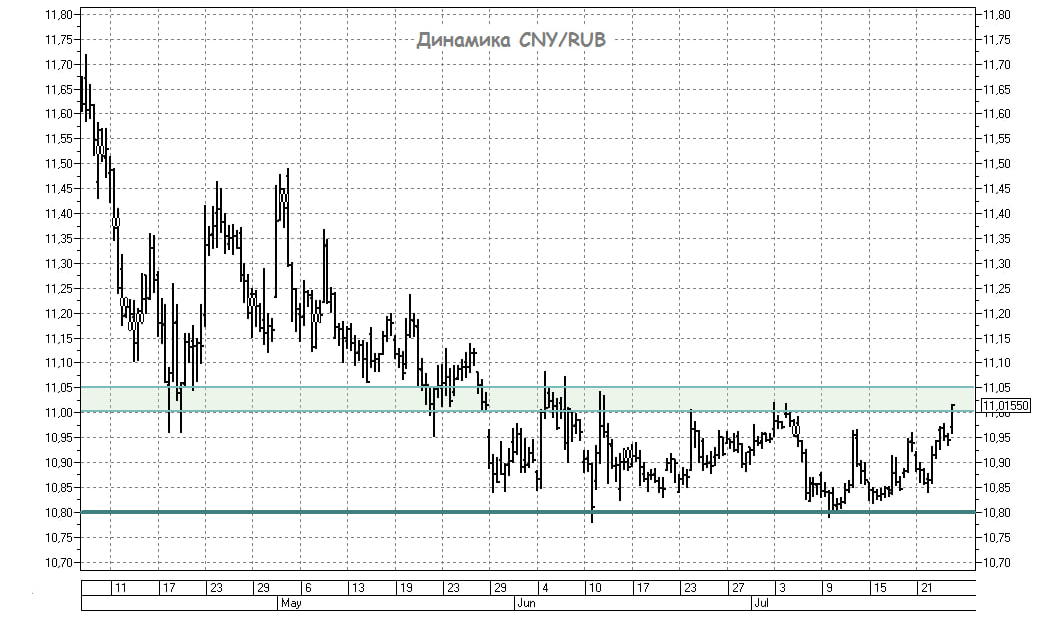This screenshot has height=622, width=1037.
Task: Click 11,20 on the left price axis
Action: click(x=60, y=313)
